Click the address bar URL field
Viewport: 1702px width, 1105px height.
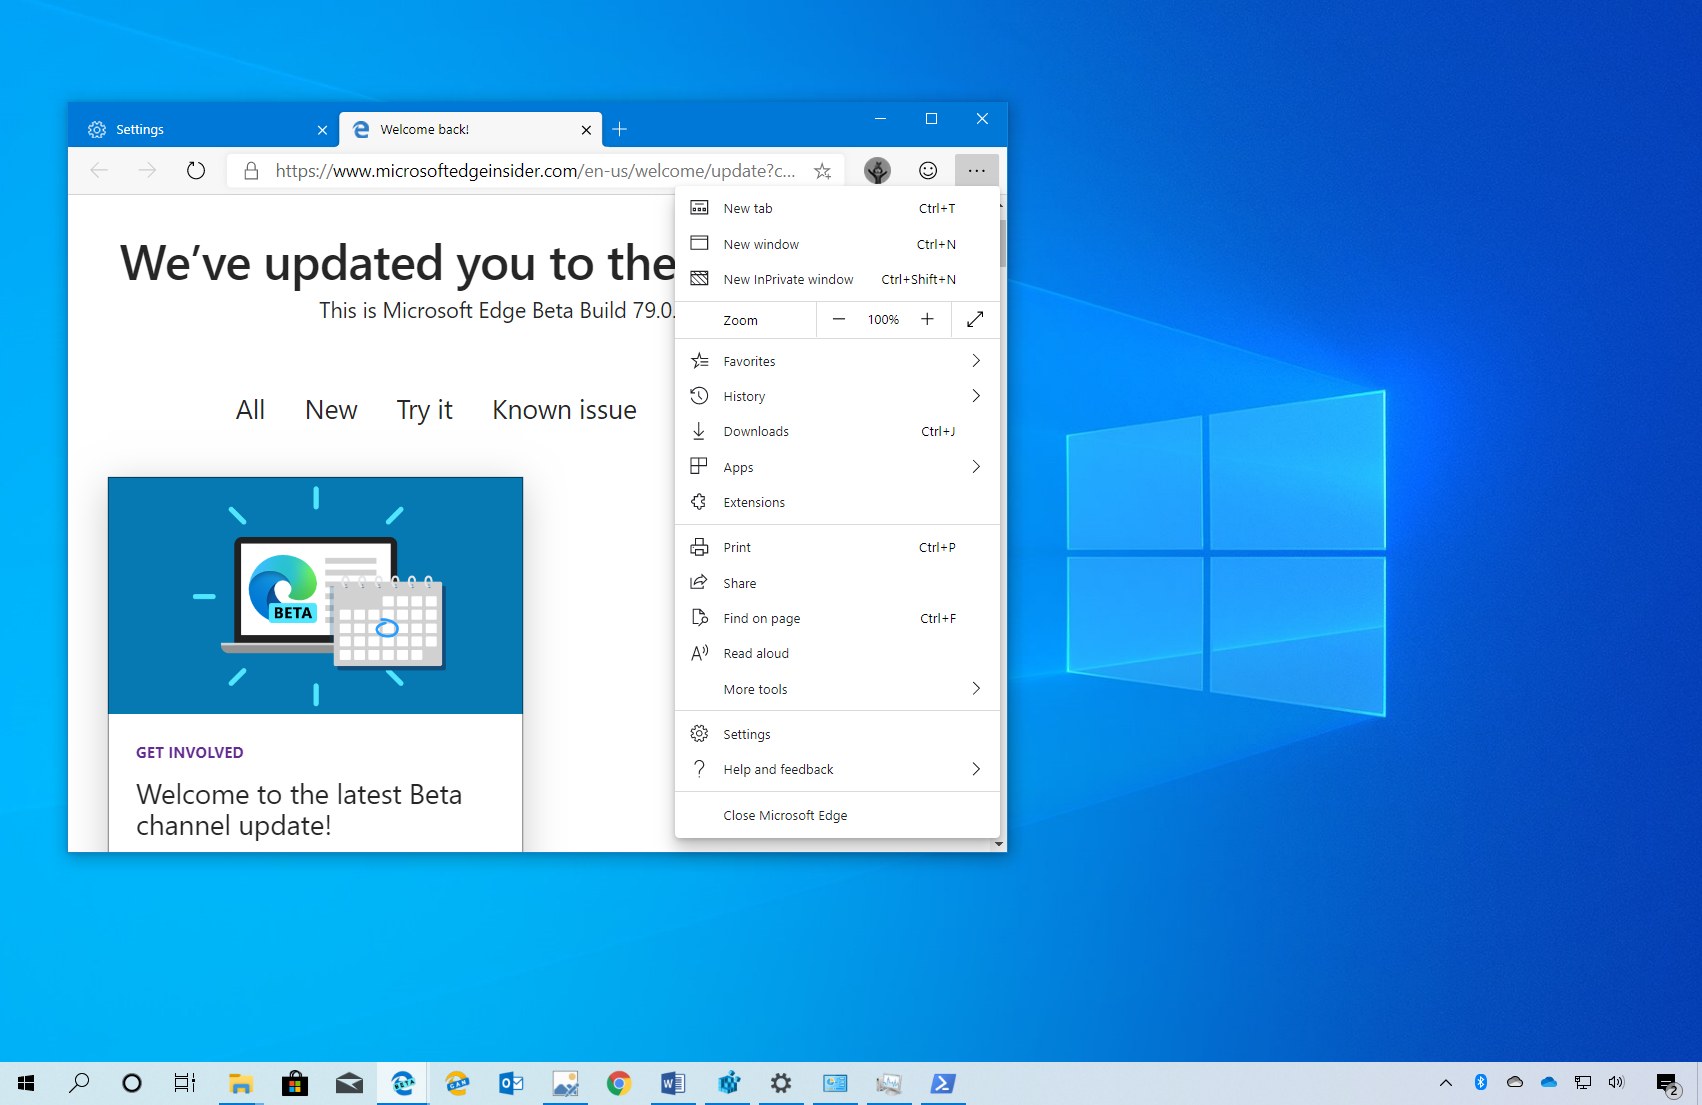click(x=535, y=171)
